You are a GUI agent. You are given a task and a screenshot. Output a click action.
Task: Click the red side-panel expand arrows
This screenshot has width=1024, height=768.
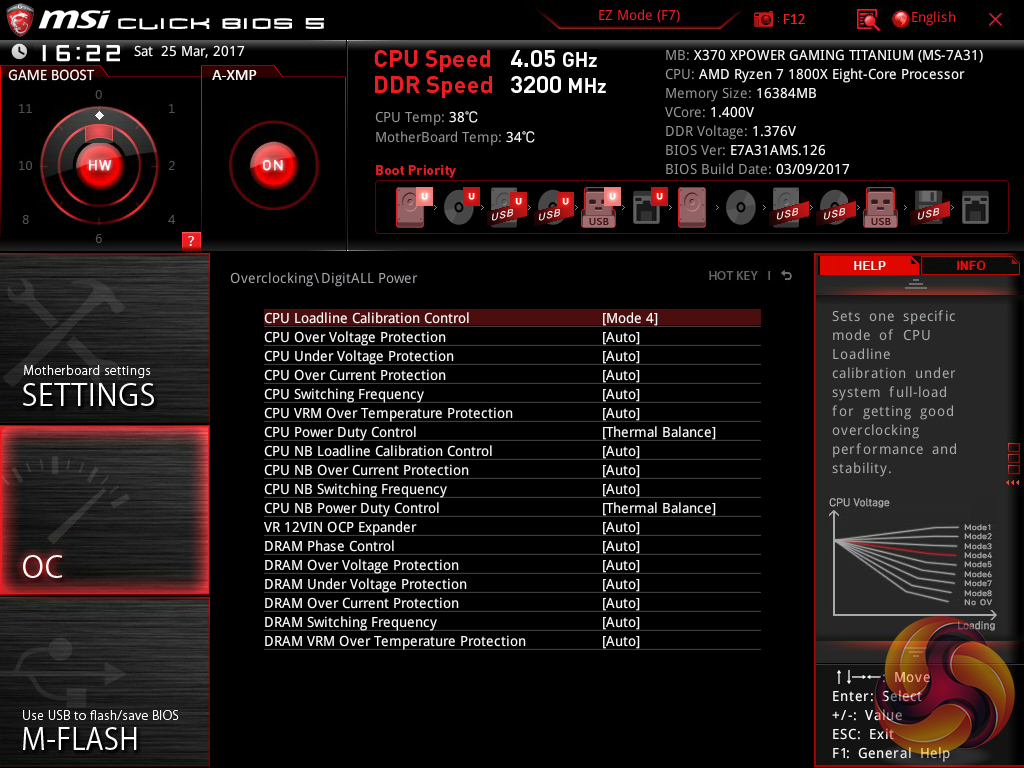click(1012, 483)
